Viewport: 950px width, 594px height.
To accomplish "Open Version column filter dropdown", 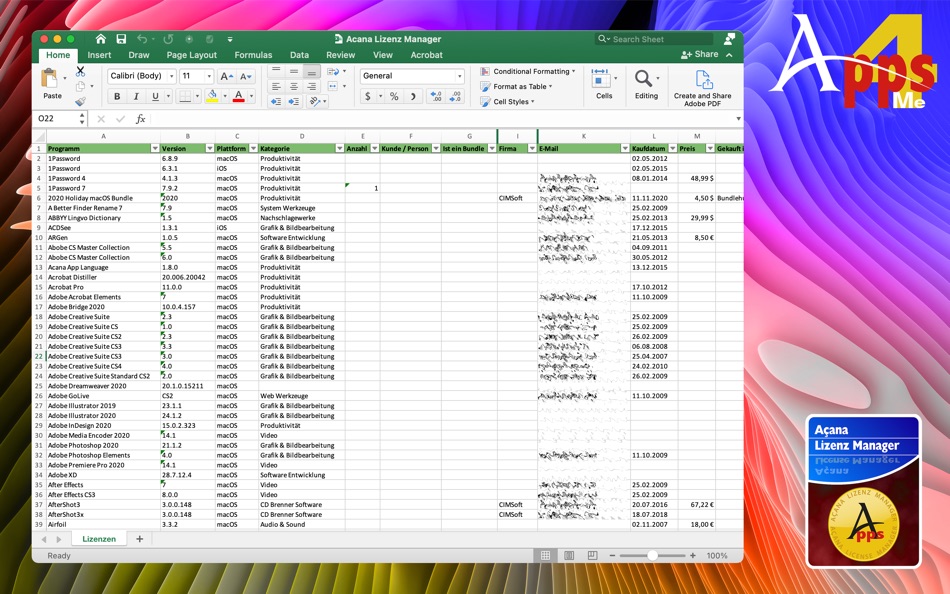I will click(210, 148).
